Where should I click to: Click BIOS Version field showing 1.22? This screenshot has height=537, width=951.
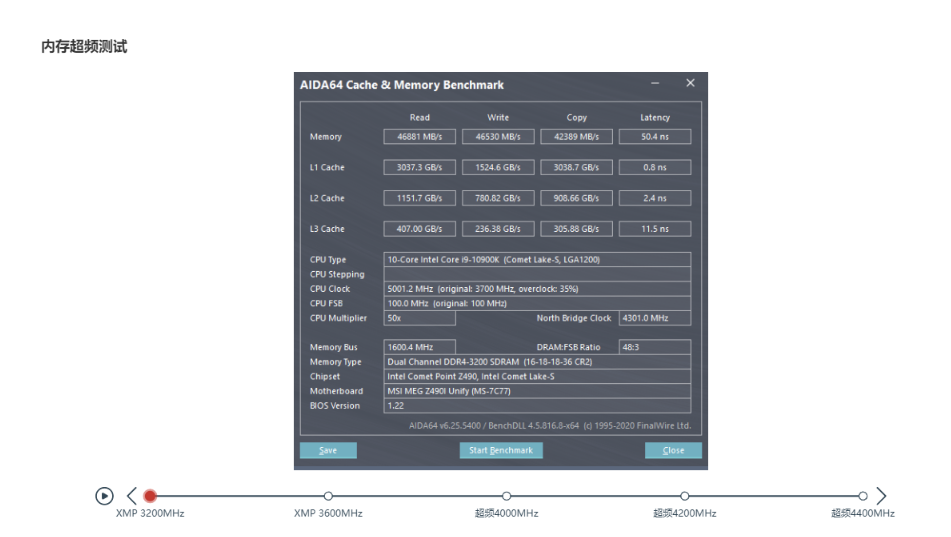pyautogui.click(x=537, y=405)
